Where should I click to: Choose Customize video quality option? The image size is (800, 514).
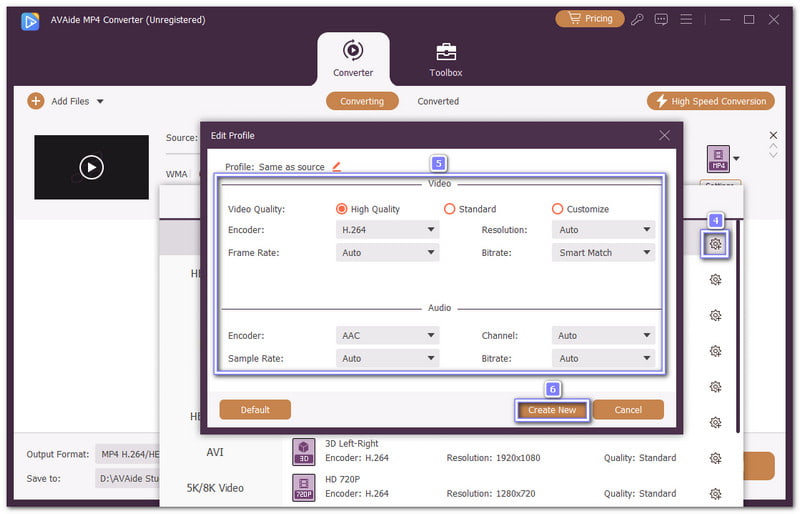pyautogui.click(x=558, y=209)
